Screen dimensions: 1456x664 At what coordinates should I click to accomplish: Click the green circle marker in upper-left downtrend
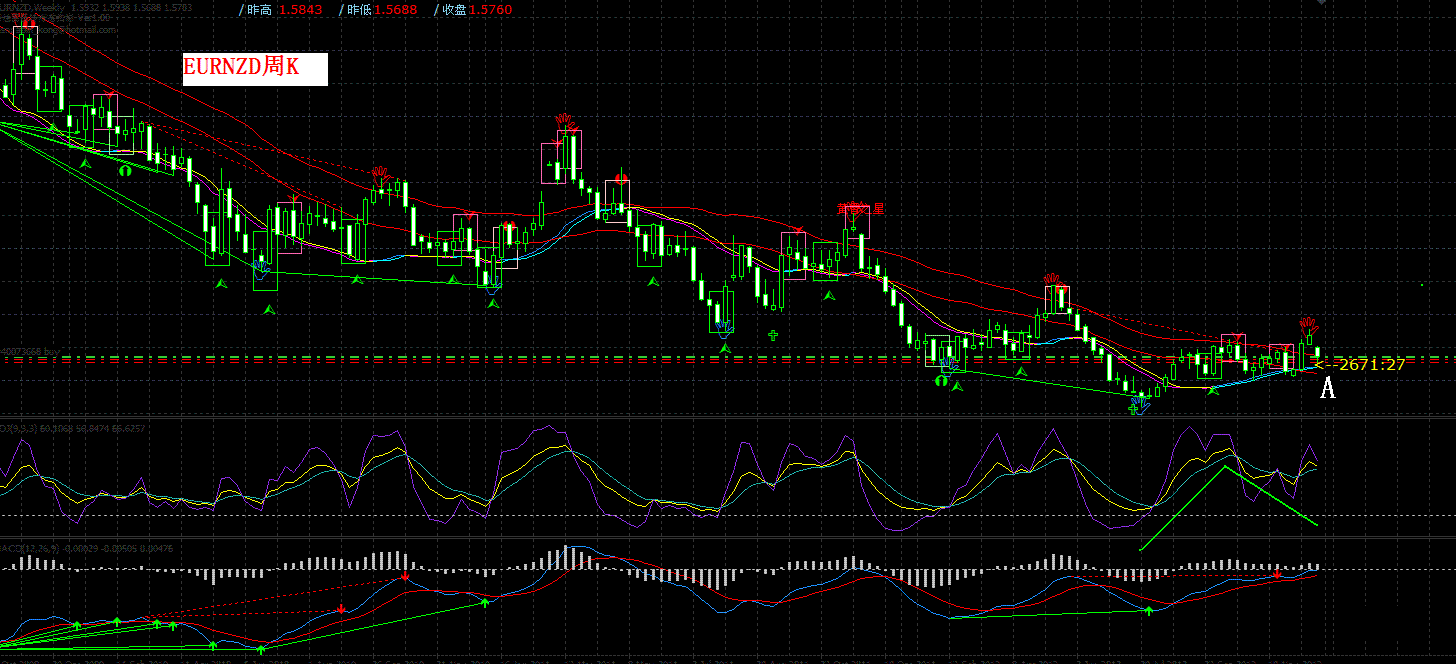125,171
